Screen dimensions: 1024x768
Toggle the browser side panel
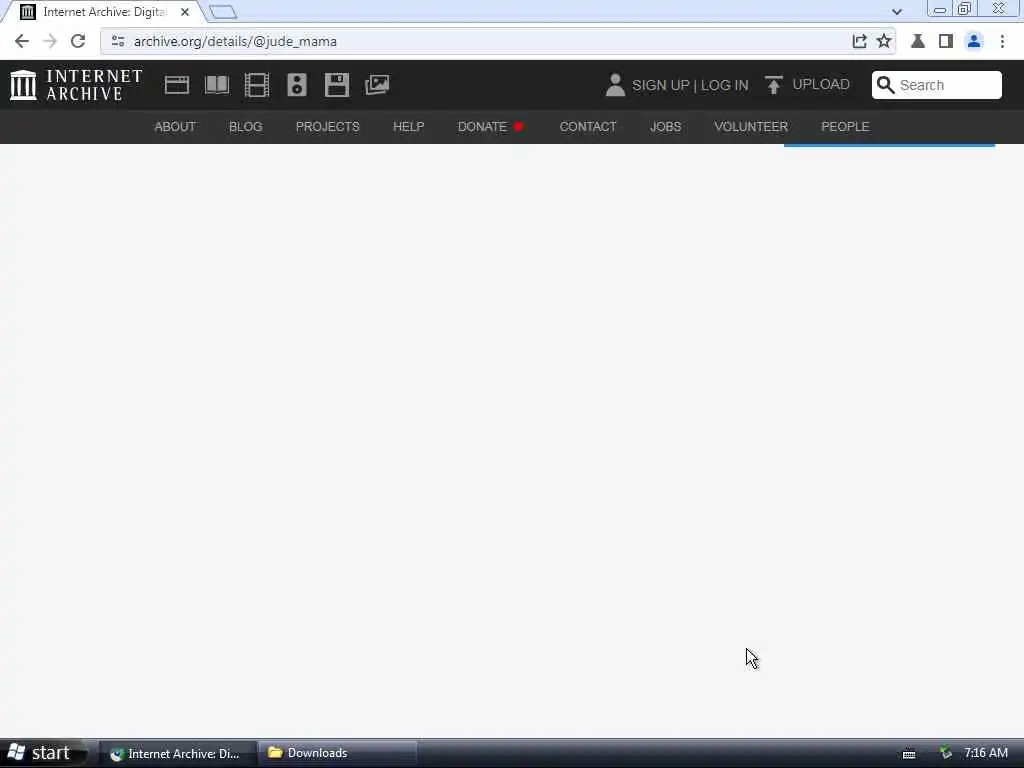(x=946, y=41)
